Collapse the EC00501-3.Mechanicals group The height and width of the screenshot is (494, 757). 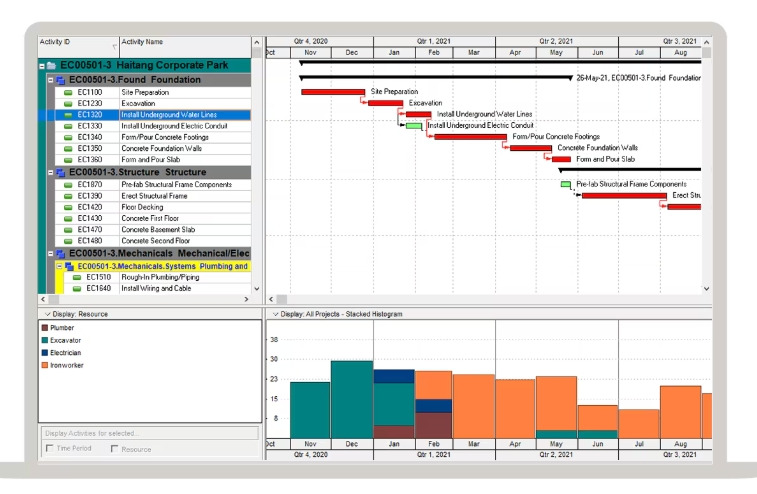point(50,254)
